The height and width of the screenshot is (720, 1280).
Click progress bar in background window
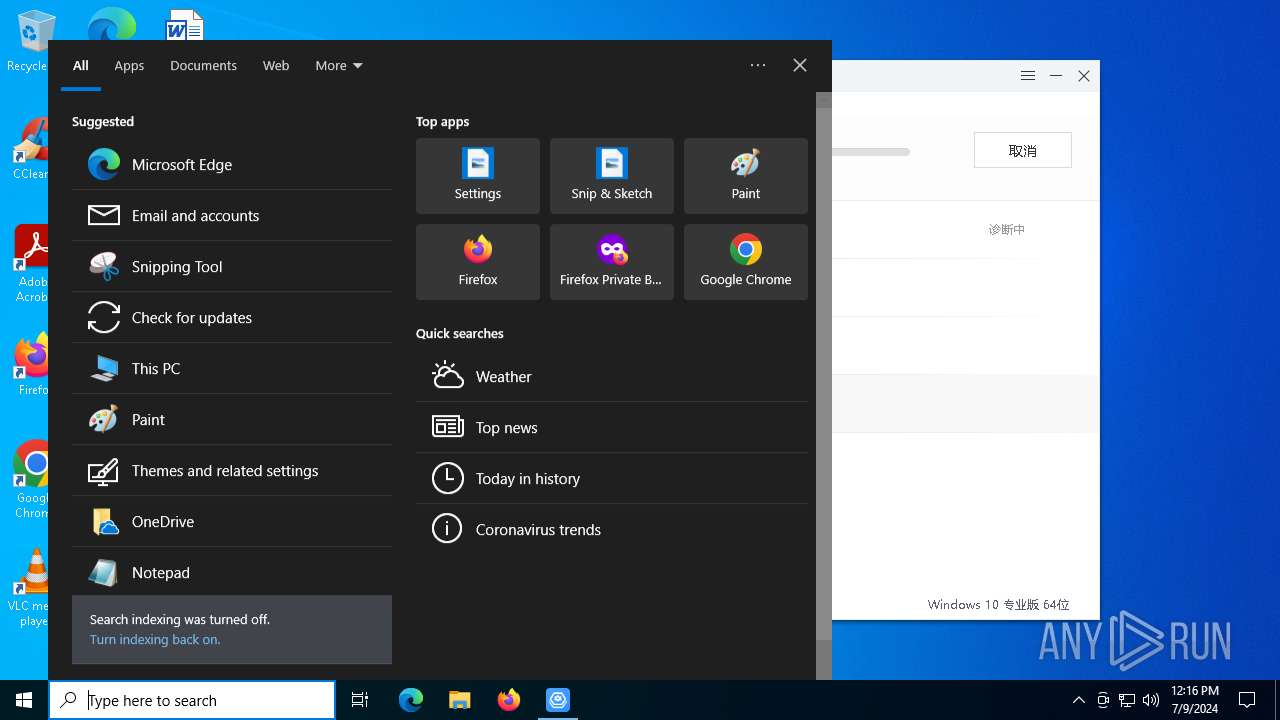click(871, 152)
